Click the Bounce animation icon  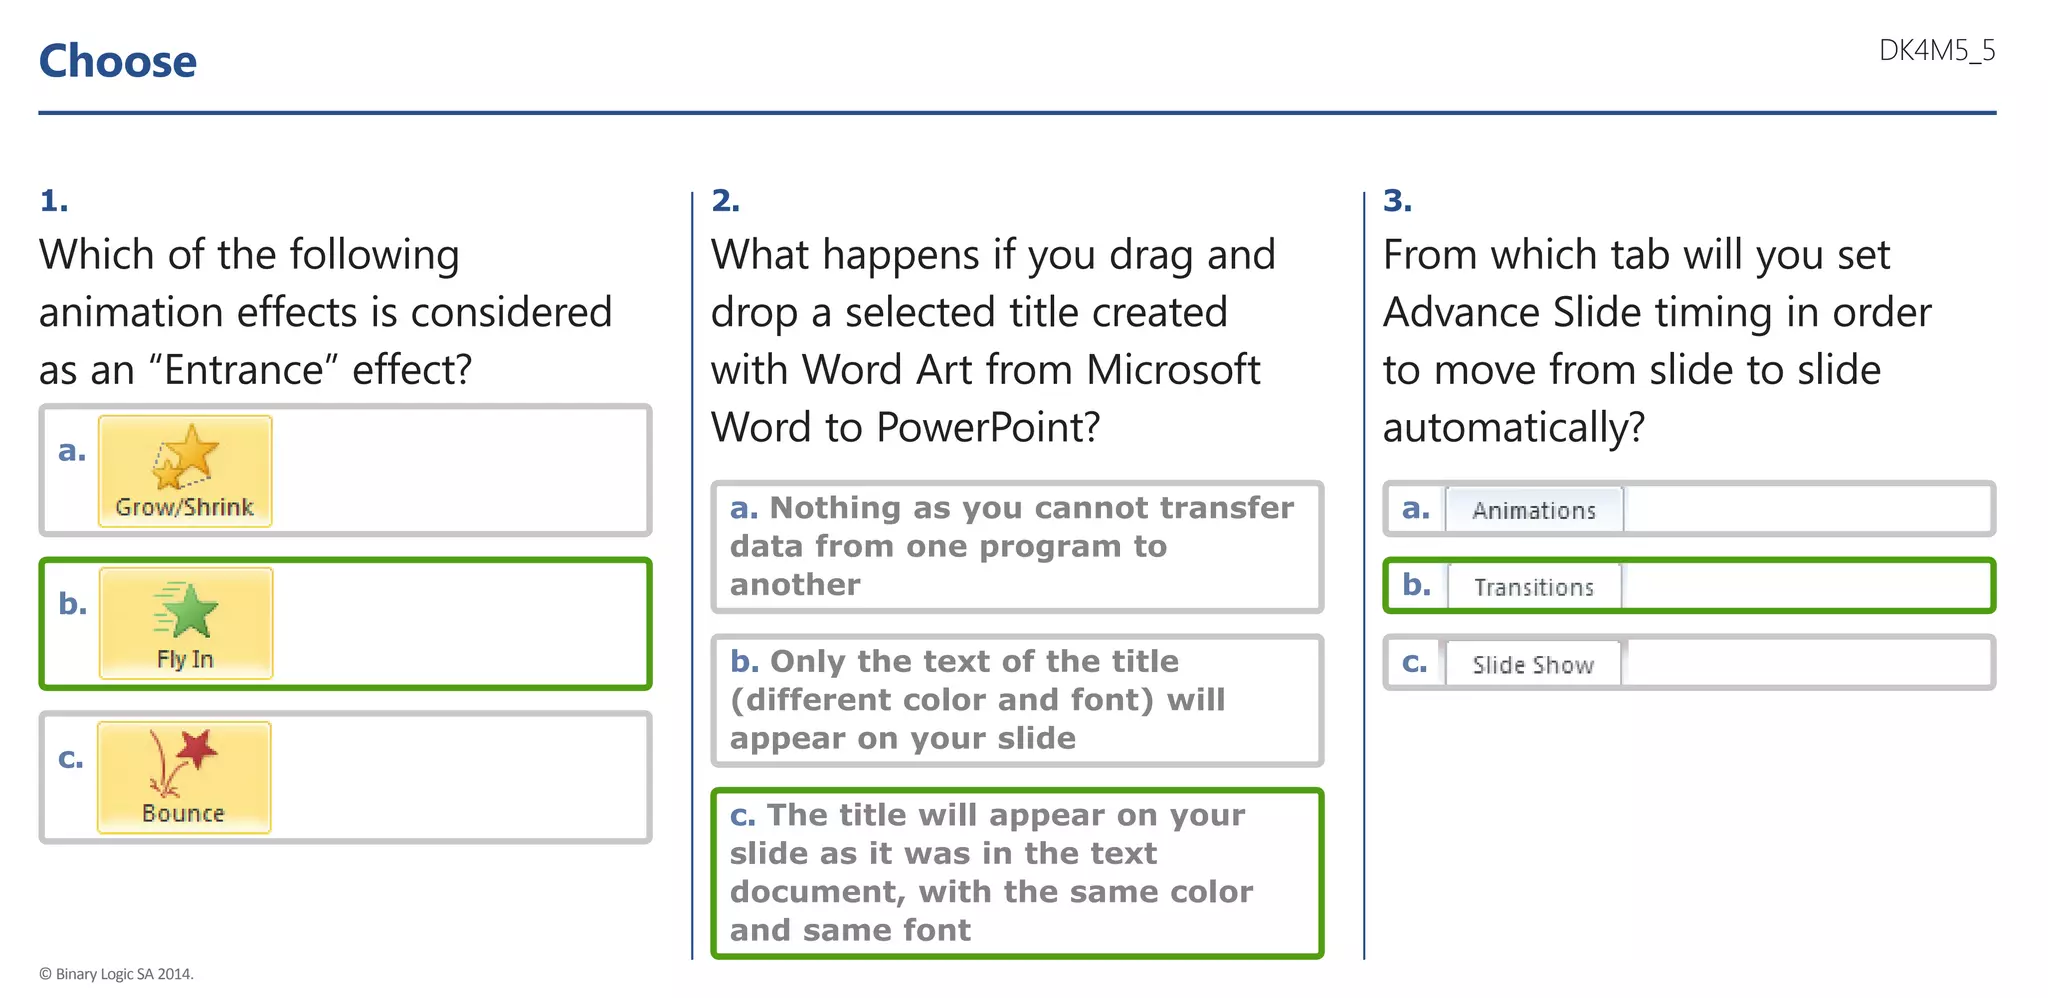(184, 777)
